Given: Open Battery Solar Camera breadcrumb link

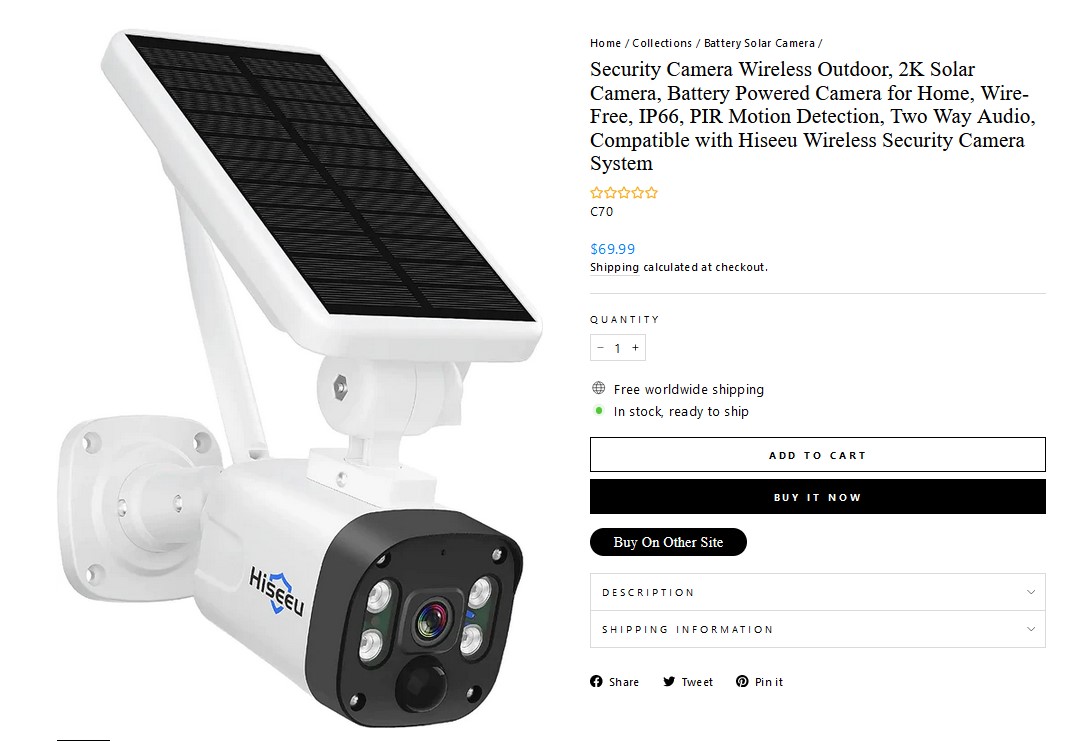Looking at the screenshot, I should (759, 43).
